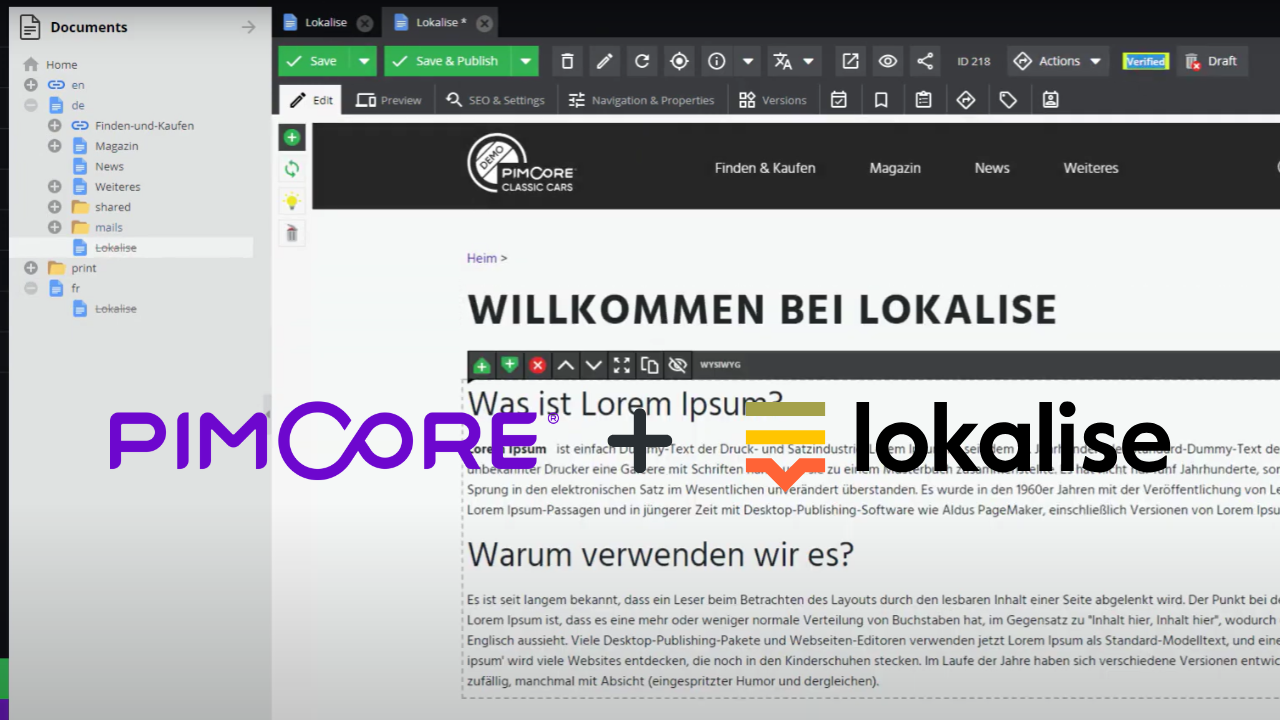Click the Heim breadcrumb link
Image resolution: width=1280 pixels, height=720 pixels.
(x=482, y=258)
